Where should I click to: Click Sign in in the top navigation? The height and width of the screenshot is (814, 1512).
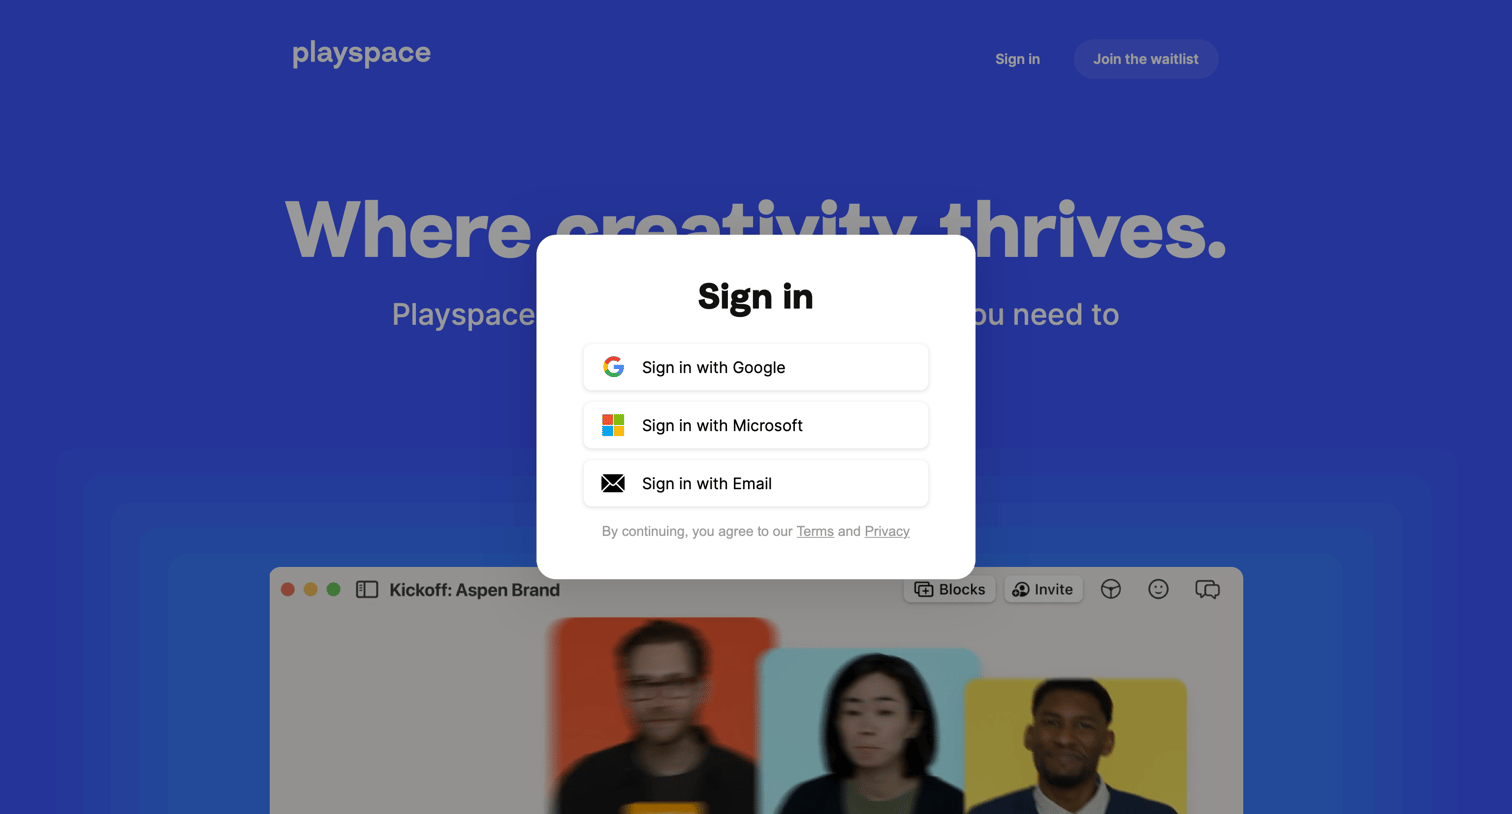(1017, 59)
